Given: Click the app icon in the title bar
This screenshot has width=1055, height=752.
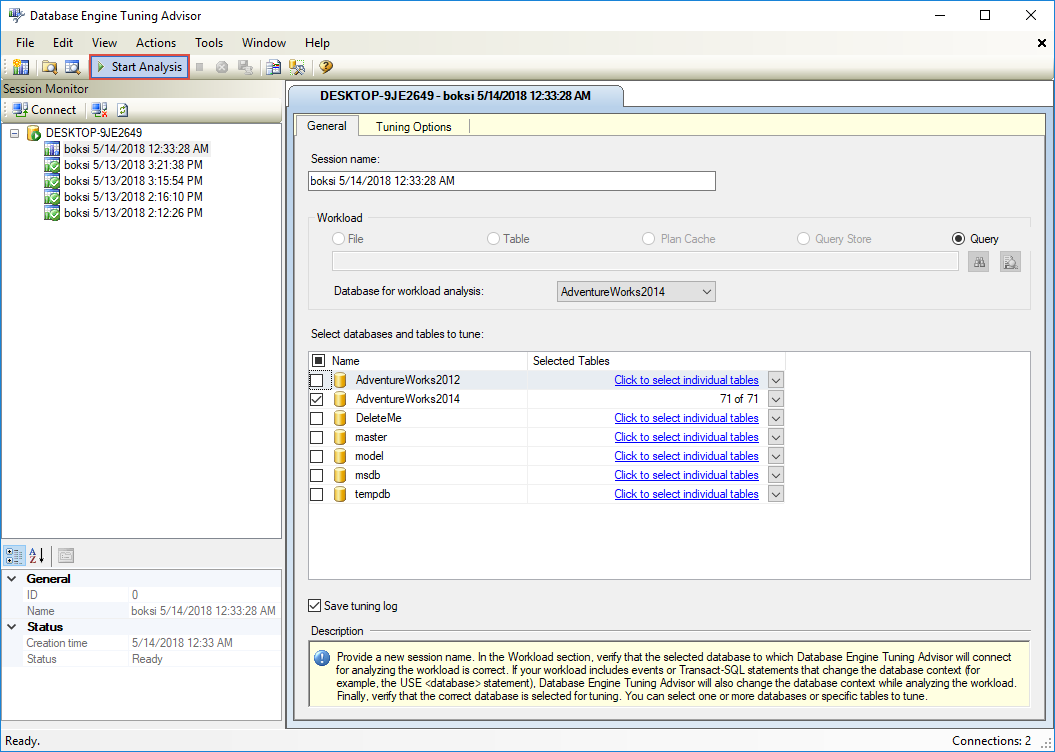Looking at the screenshot, I should [16, 15].
